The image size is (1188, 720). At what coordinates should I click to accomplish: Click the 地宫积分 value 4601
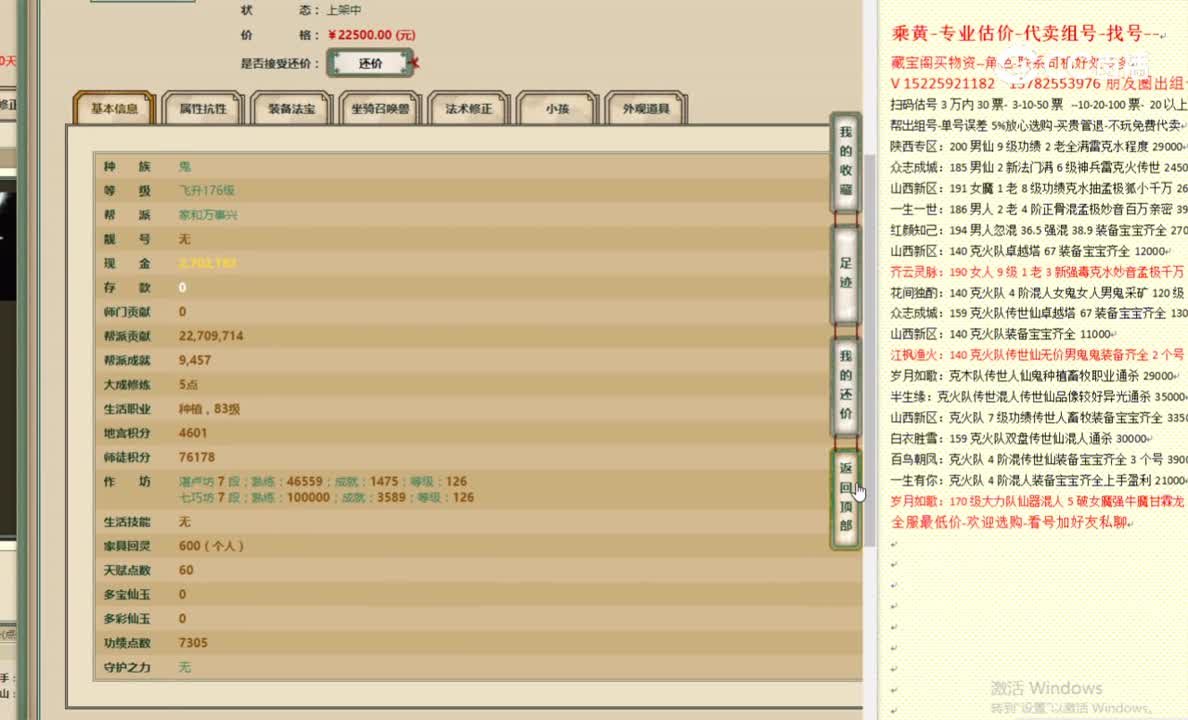[192, 433]
